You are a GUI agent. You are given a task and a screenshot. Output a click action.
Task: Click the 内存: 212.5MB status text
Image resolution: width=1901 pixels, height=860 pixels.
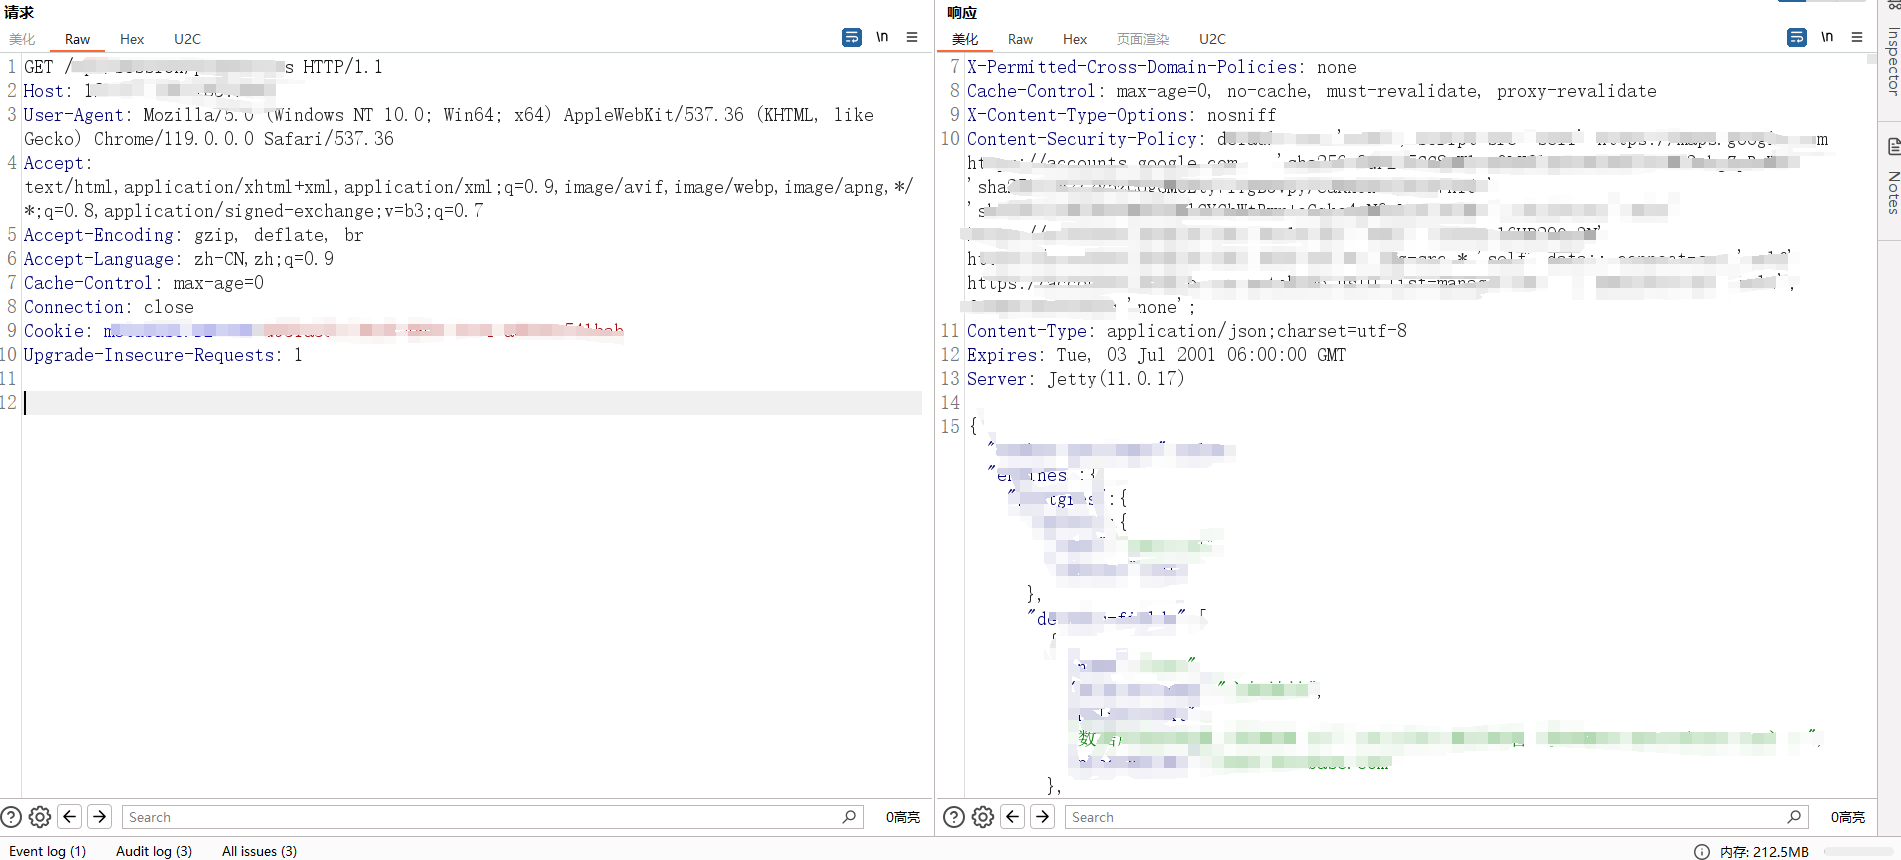[x=1764, y=852]
